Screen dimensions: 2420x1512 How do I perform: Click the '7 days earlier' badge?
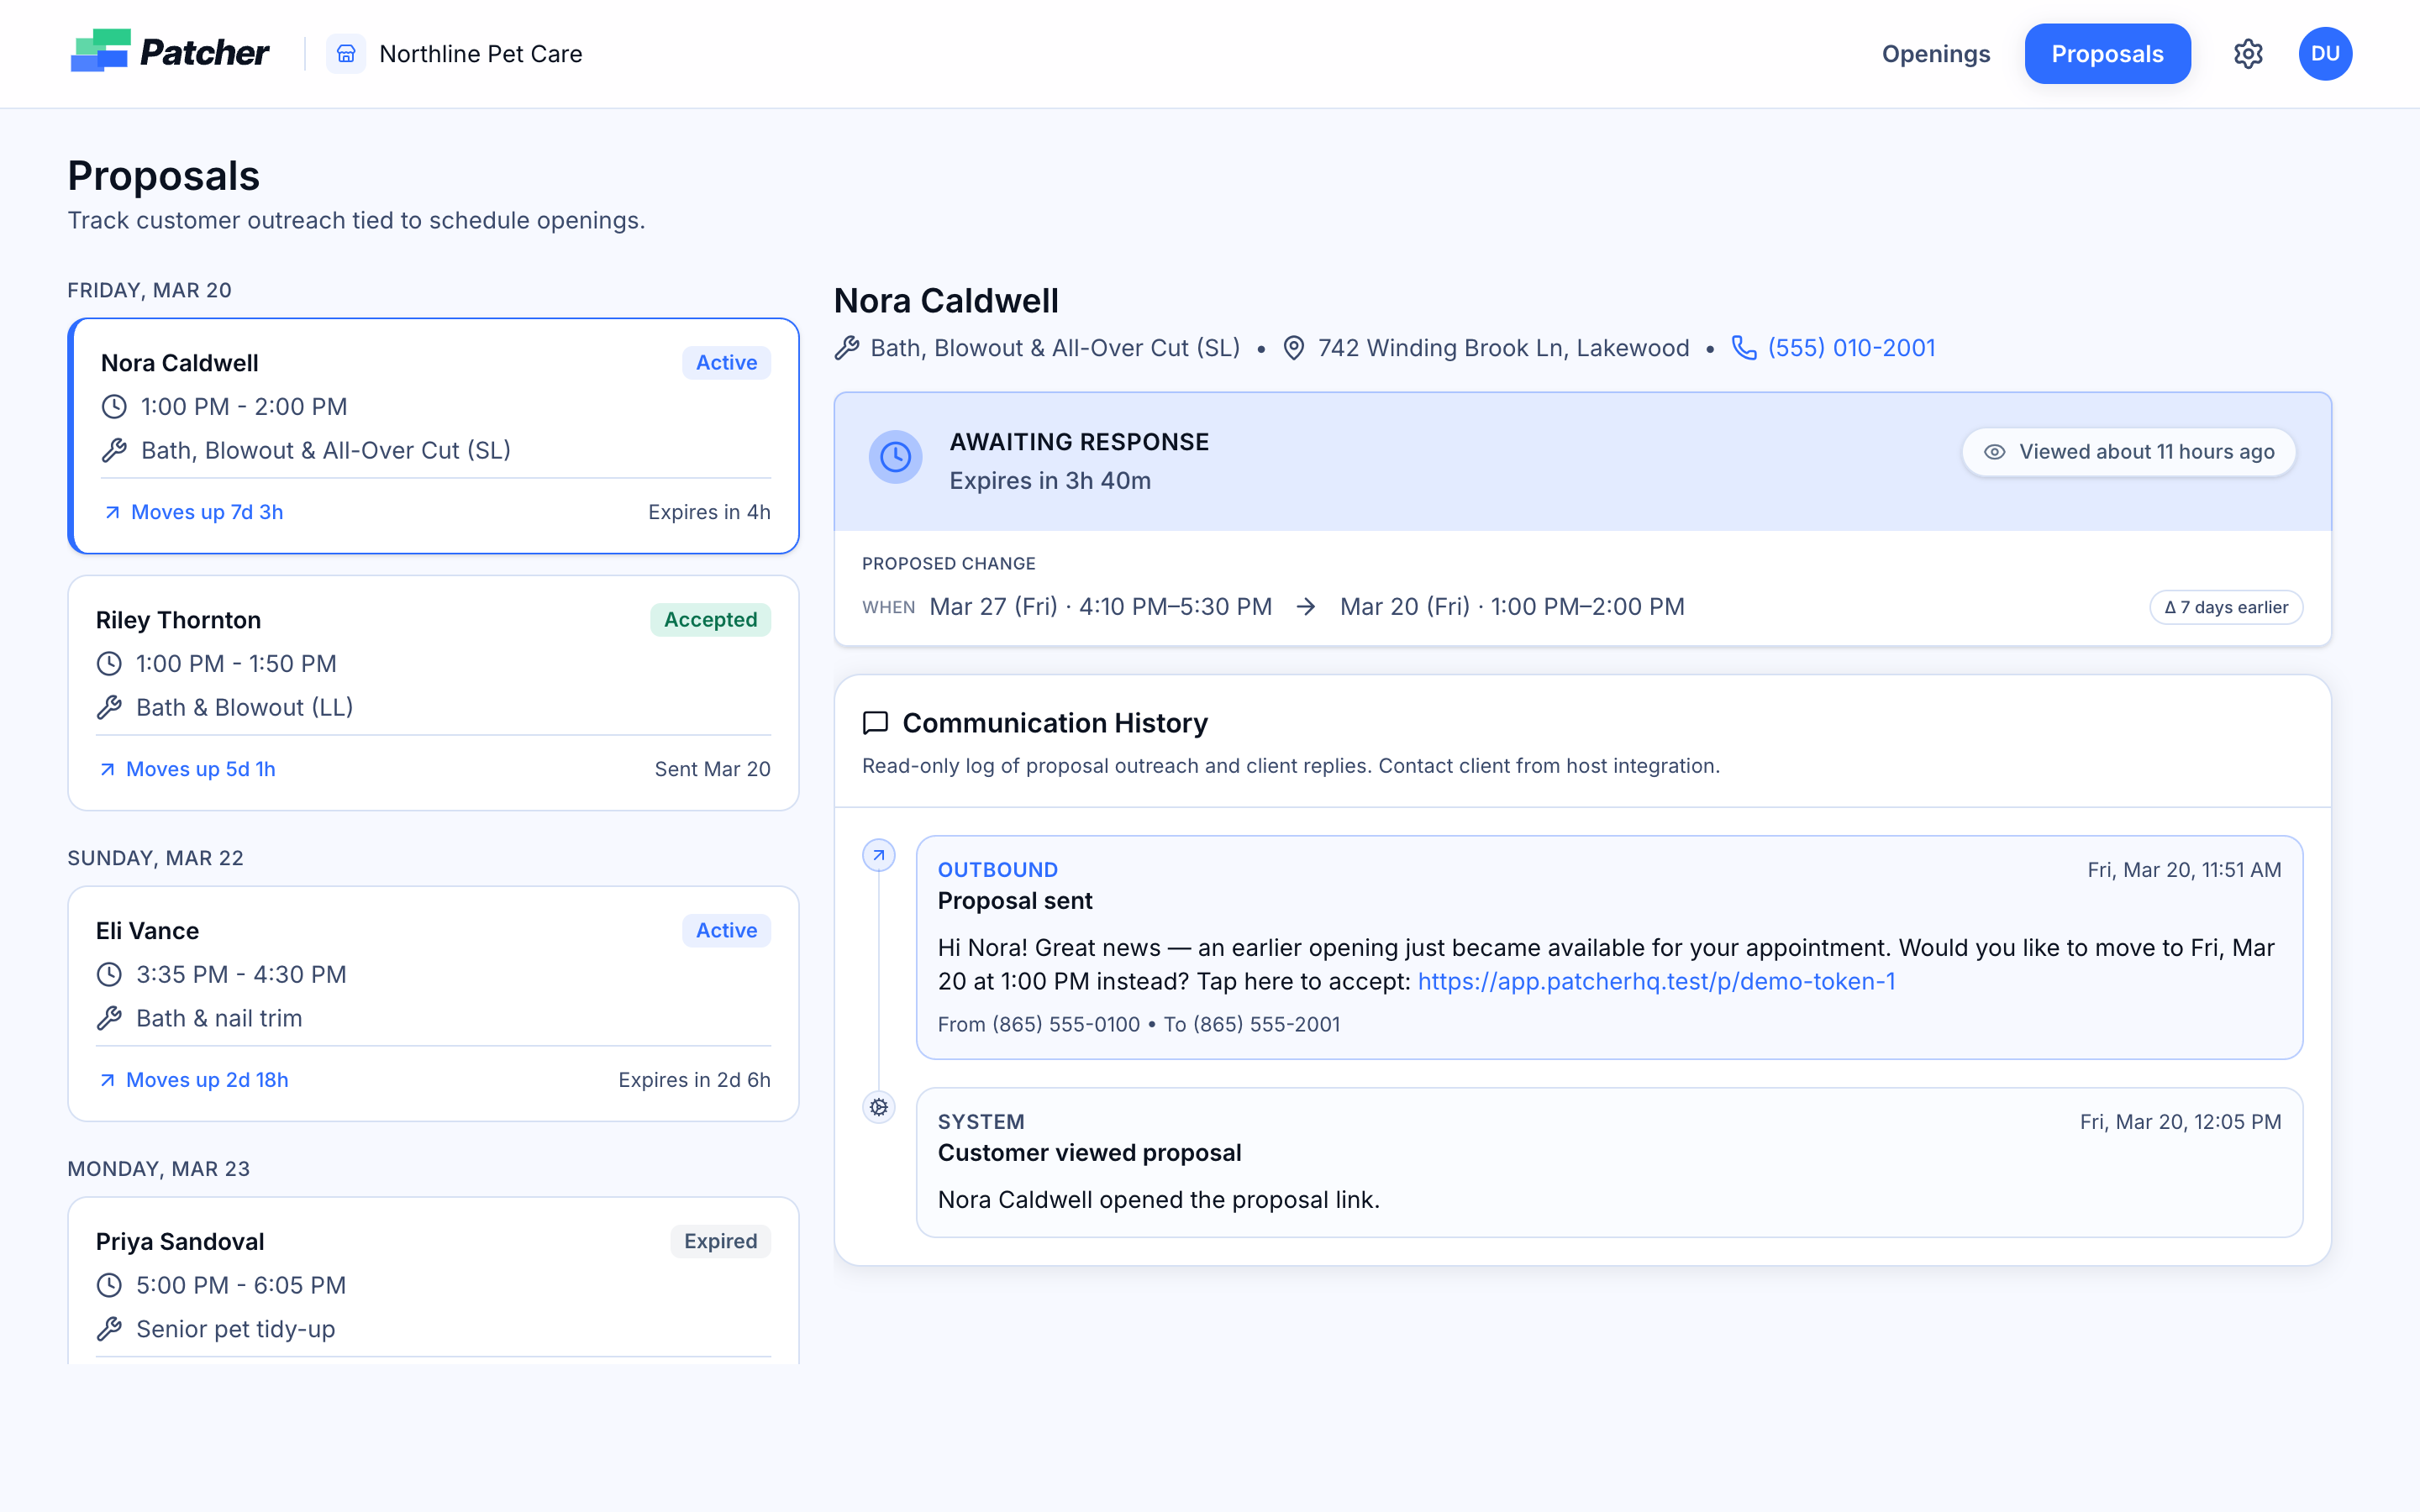pyautogui.click(x=2226, y=607)
